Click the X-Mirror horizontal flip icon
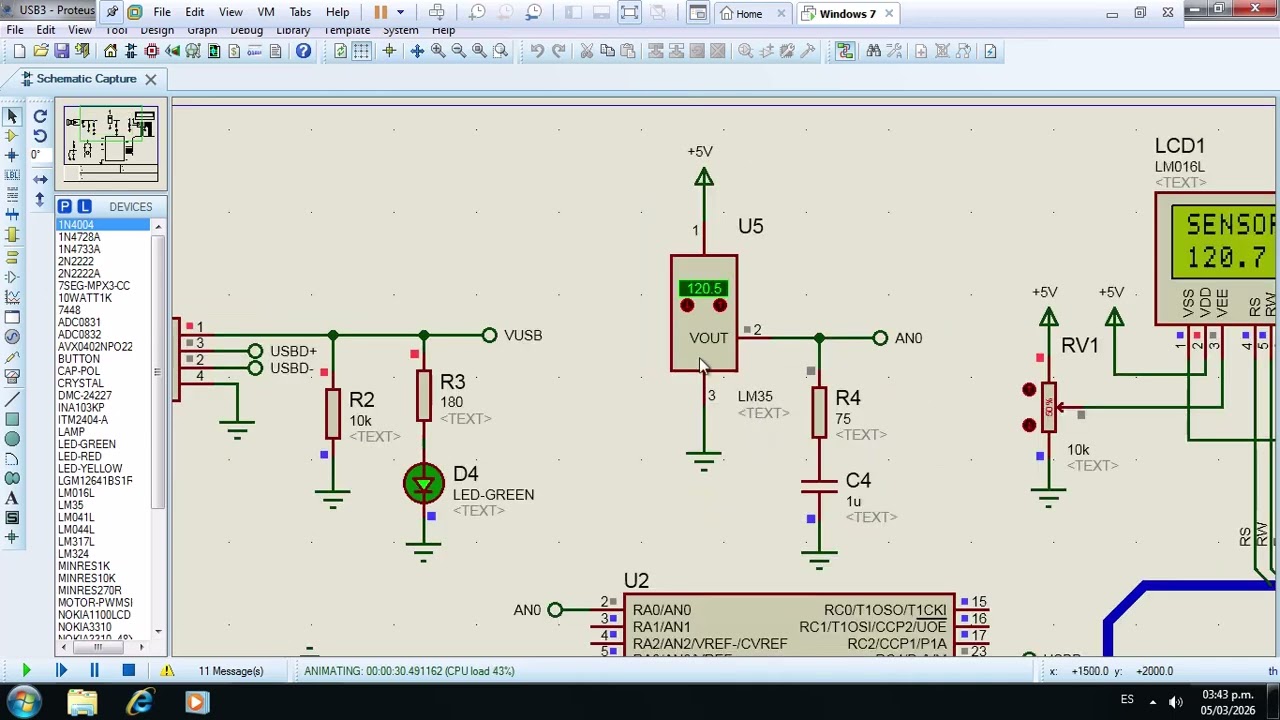Screen dimensions: 1280x720 coord(40,179)
